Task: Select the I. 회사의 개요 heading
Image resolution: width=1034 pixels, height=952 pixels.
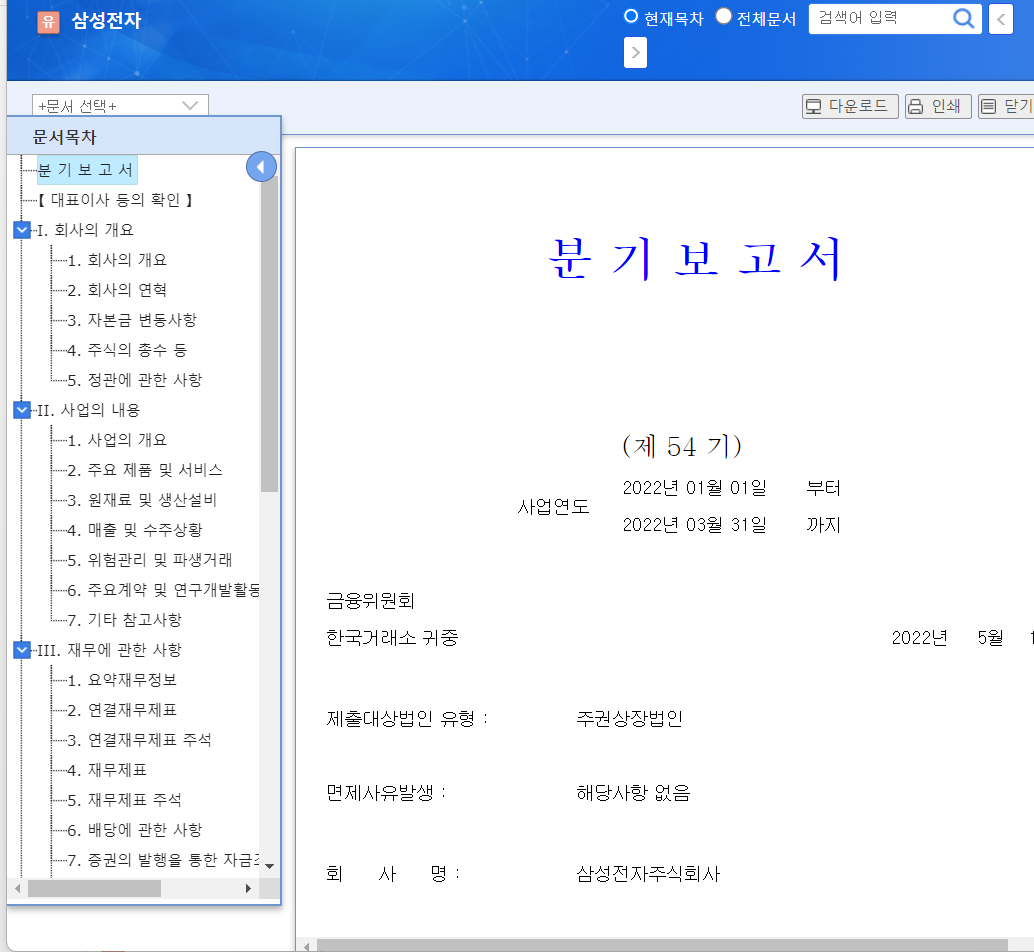Action: (x=86, y=230)
